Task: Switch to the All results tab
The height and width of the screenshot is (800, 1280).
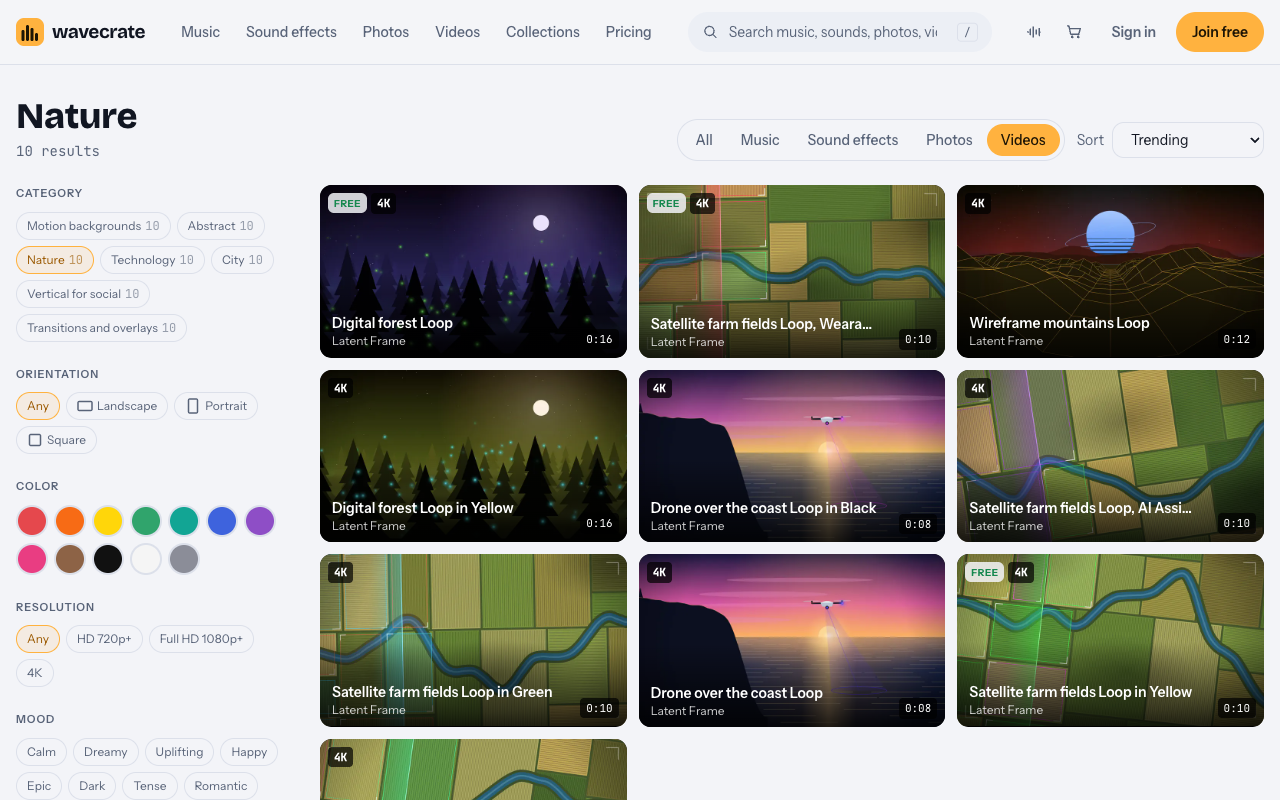Action: (x=704, y=140)
